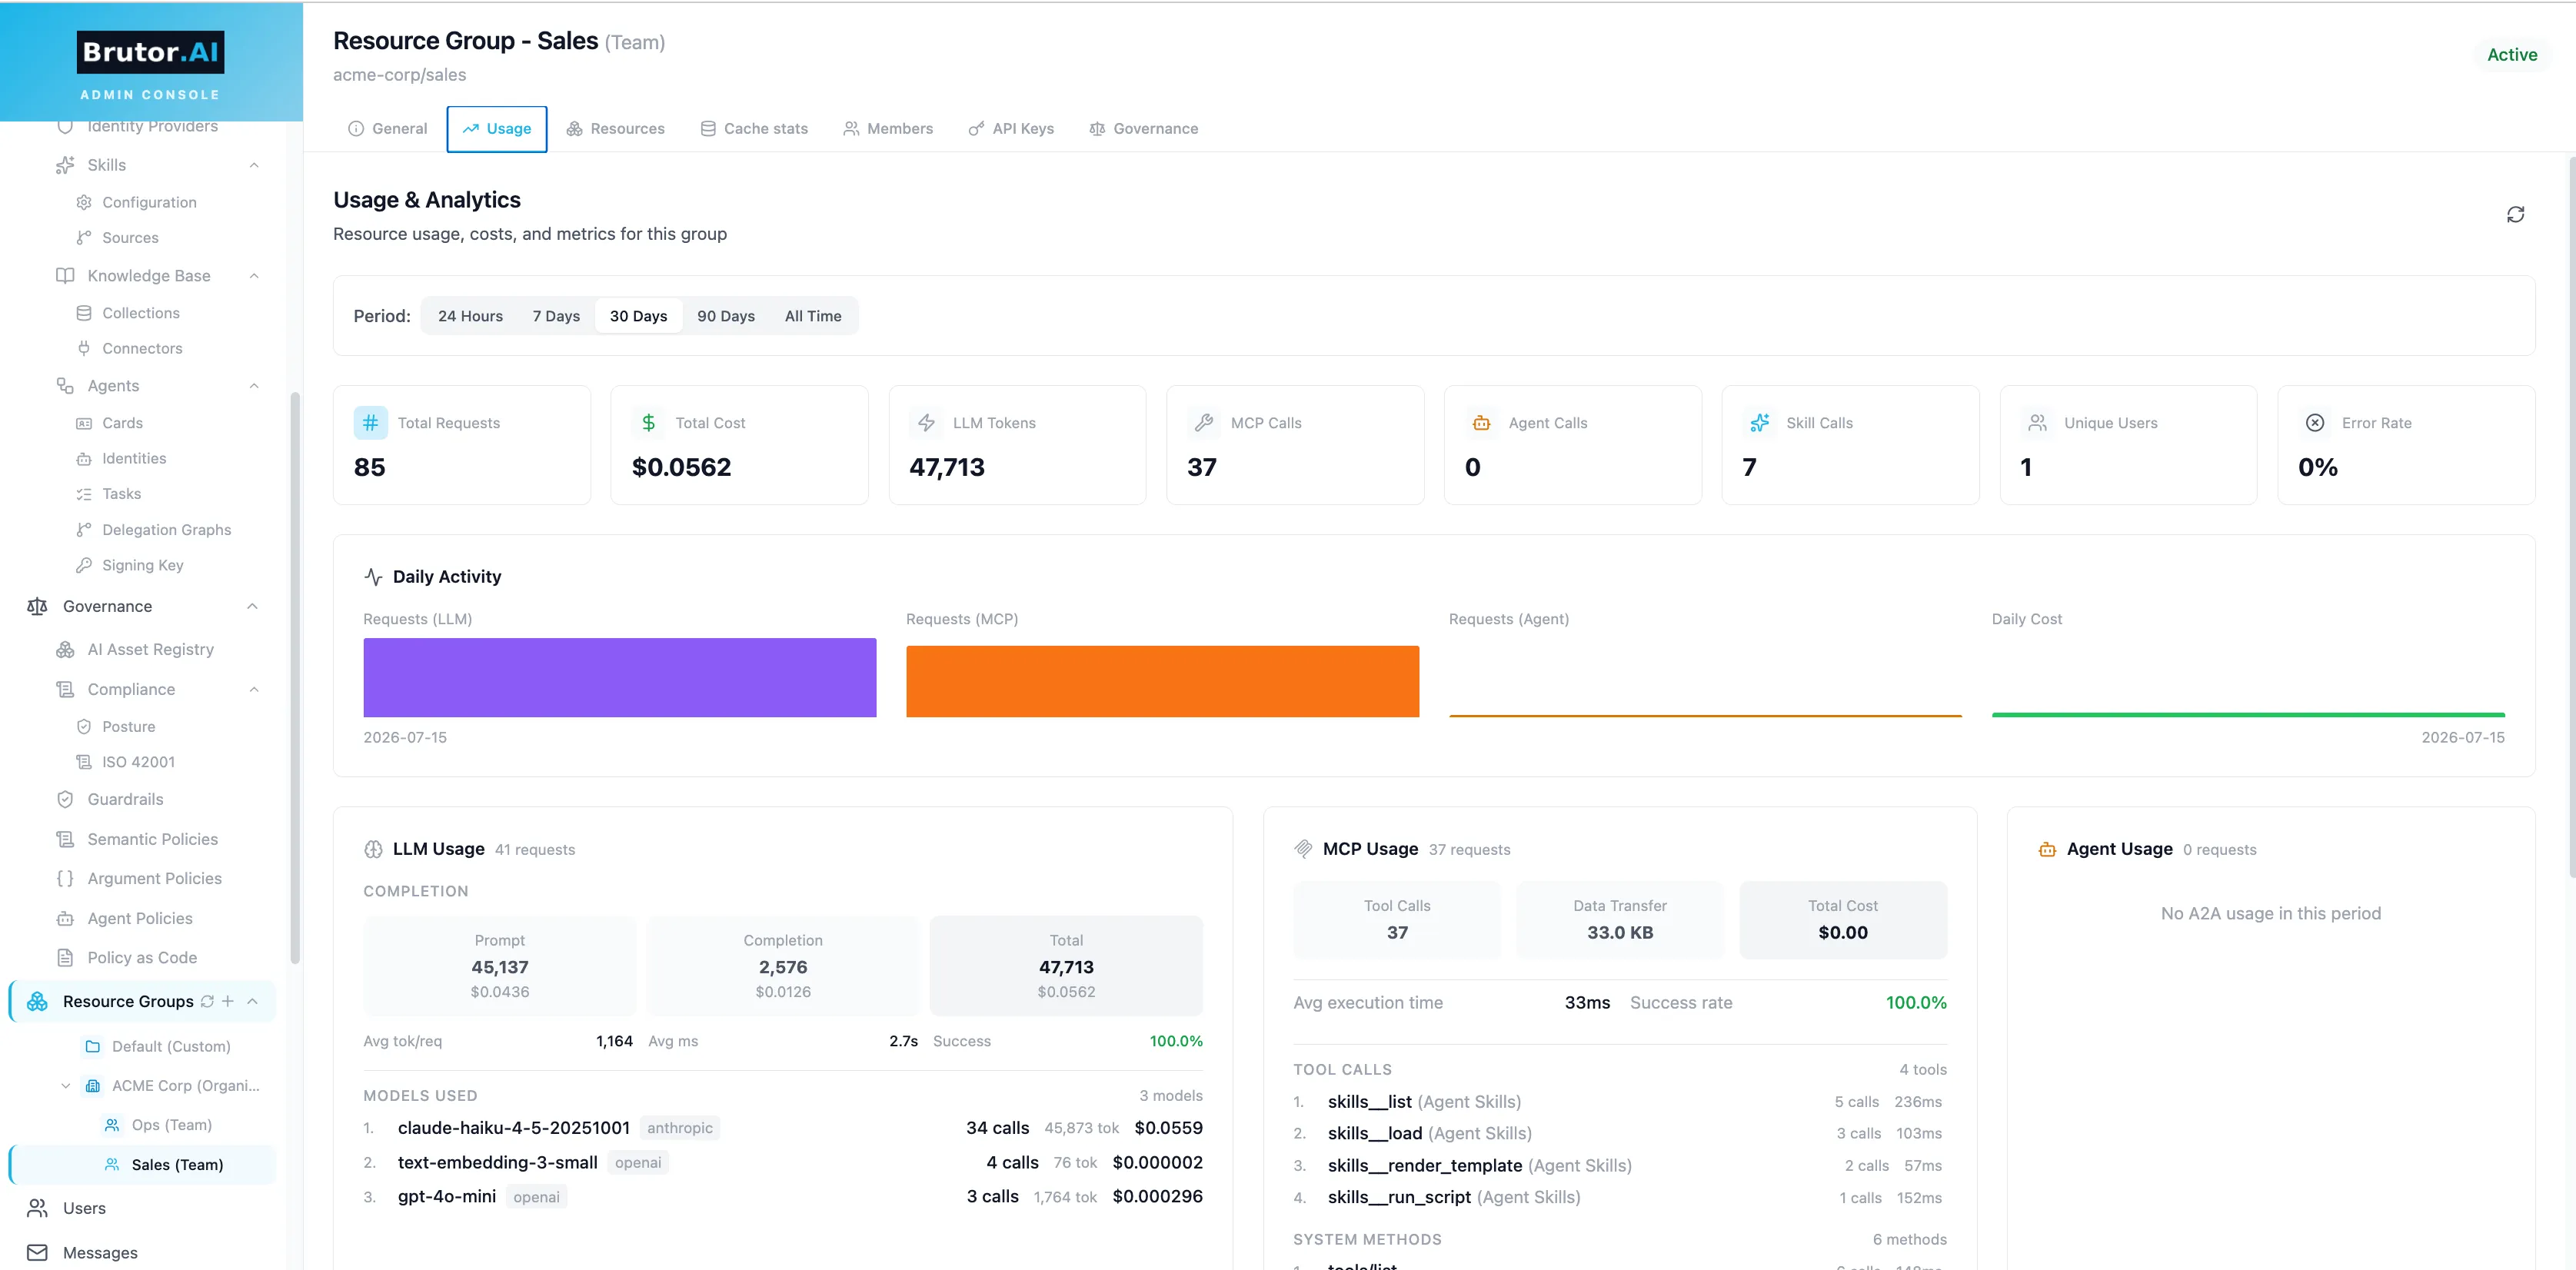Select Ops (Team) resource group

171,1125
